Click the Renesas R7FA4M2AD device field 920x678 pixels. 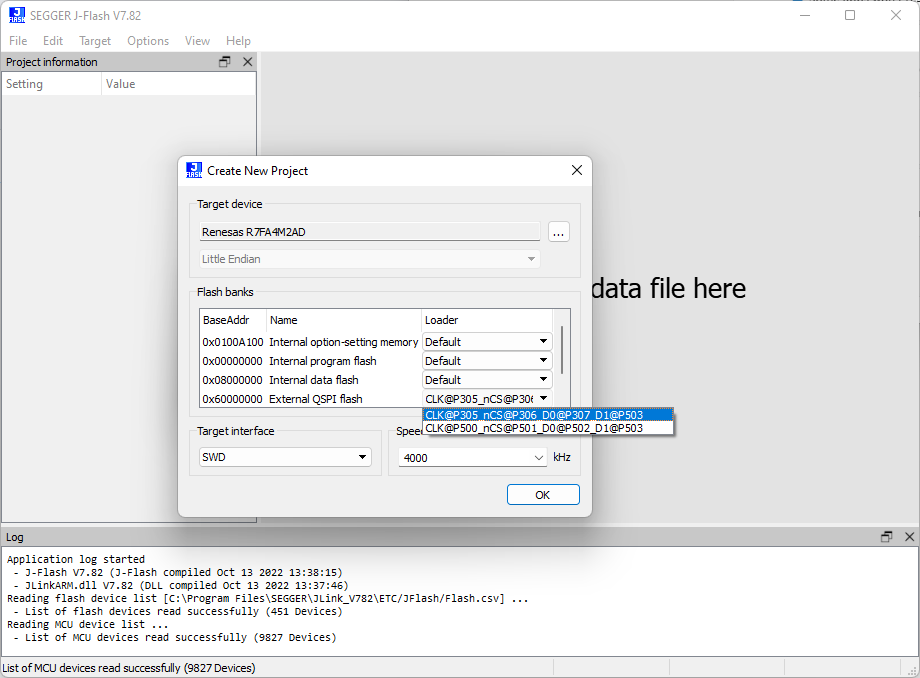click(x=370, y=232)
